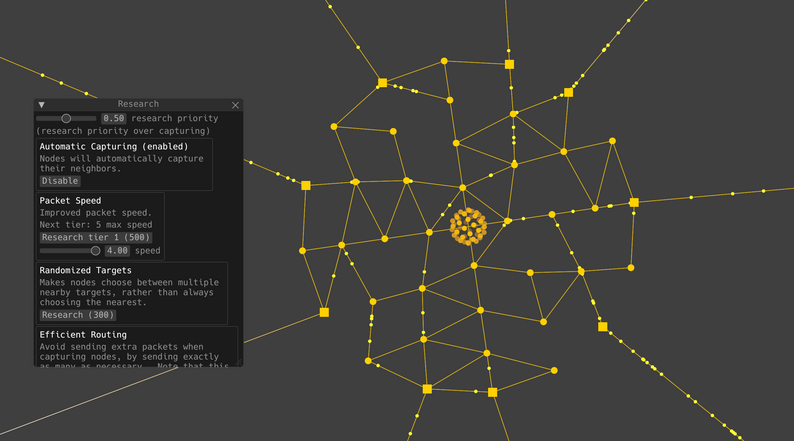
Task: Disable Automatic Capturing
Action: click(x=60, y=181)
